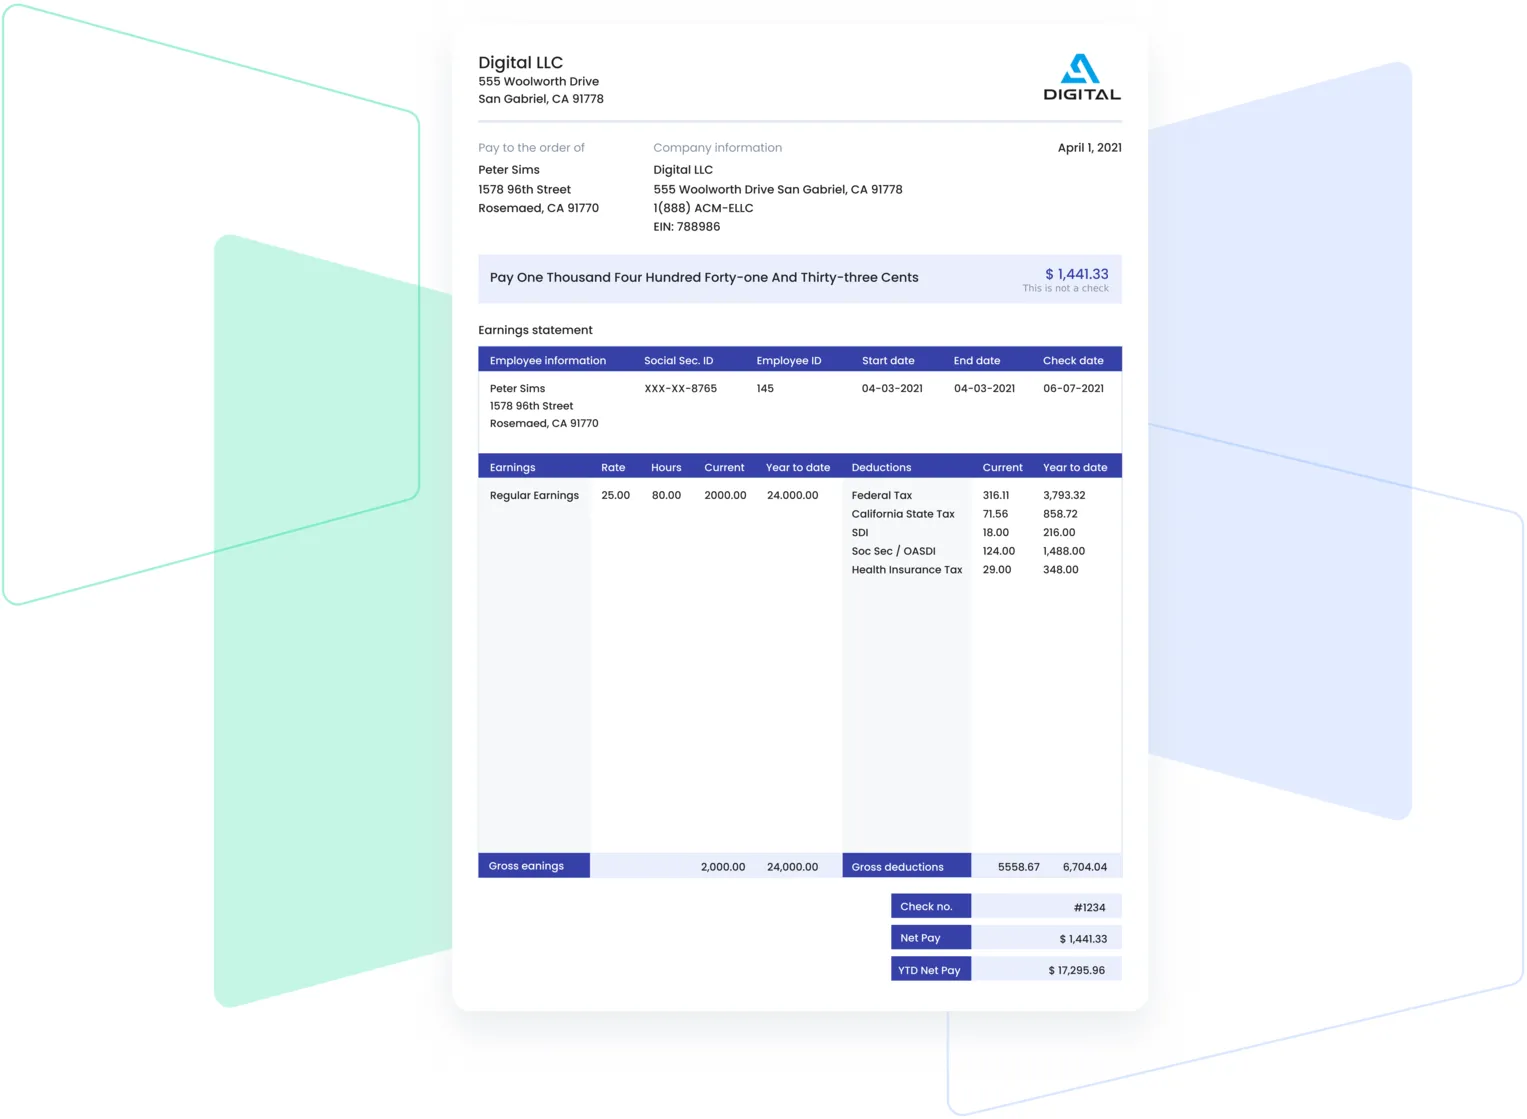The width and height of the screenshot is (1527, 1119).
Task: Click 'Health Insurance Tax' deduction row
Action: coord(906,570)
